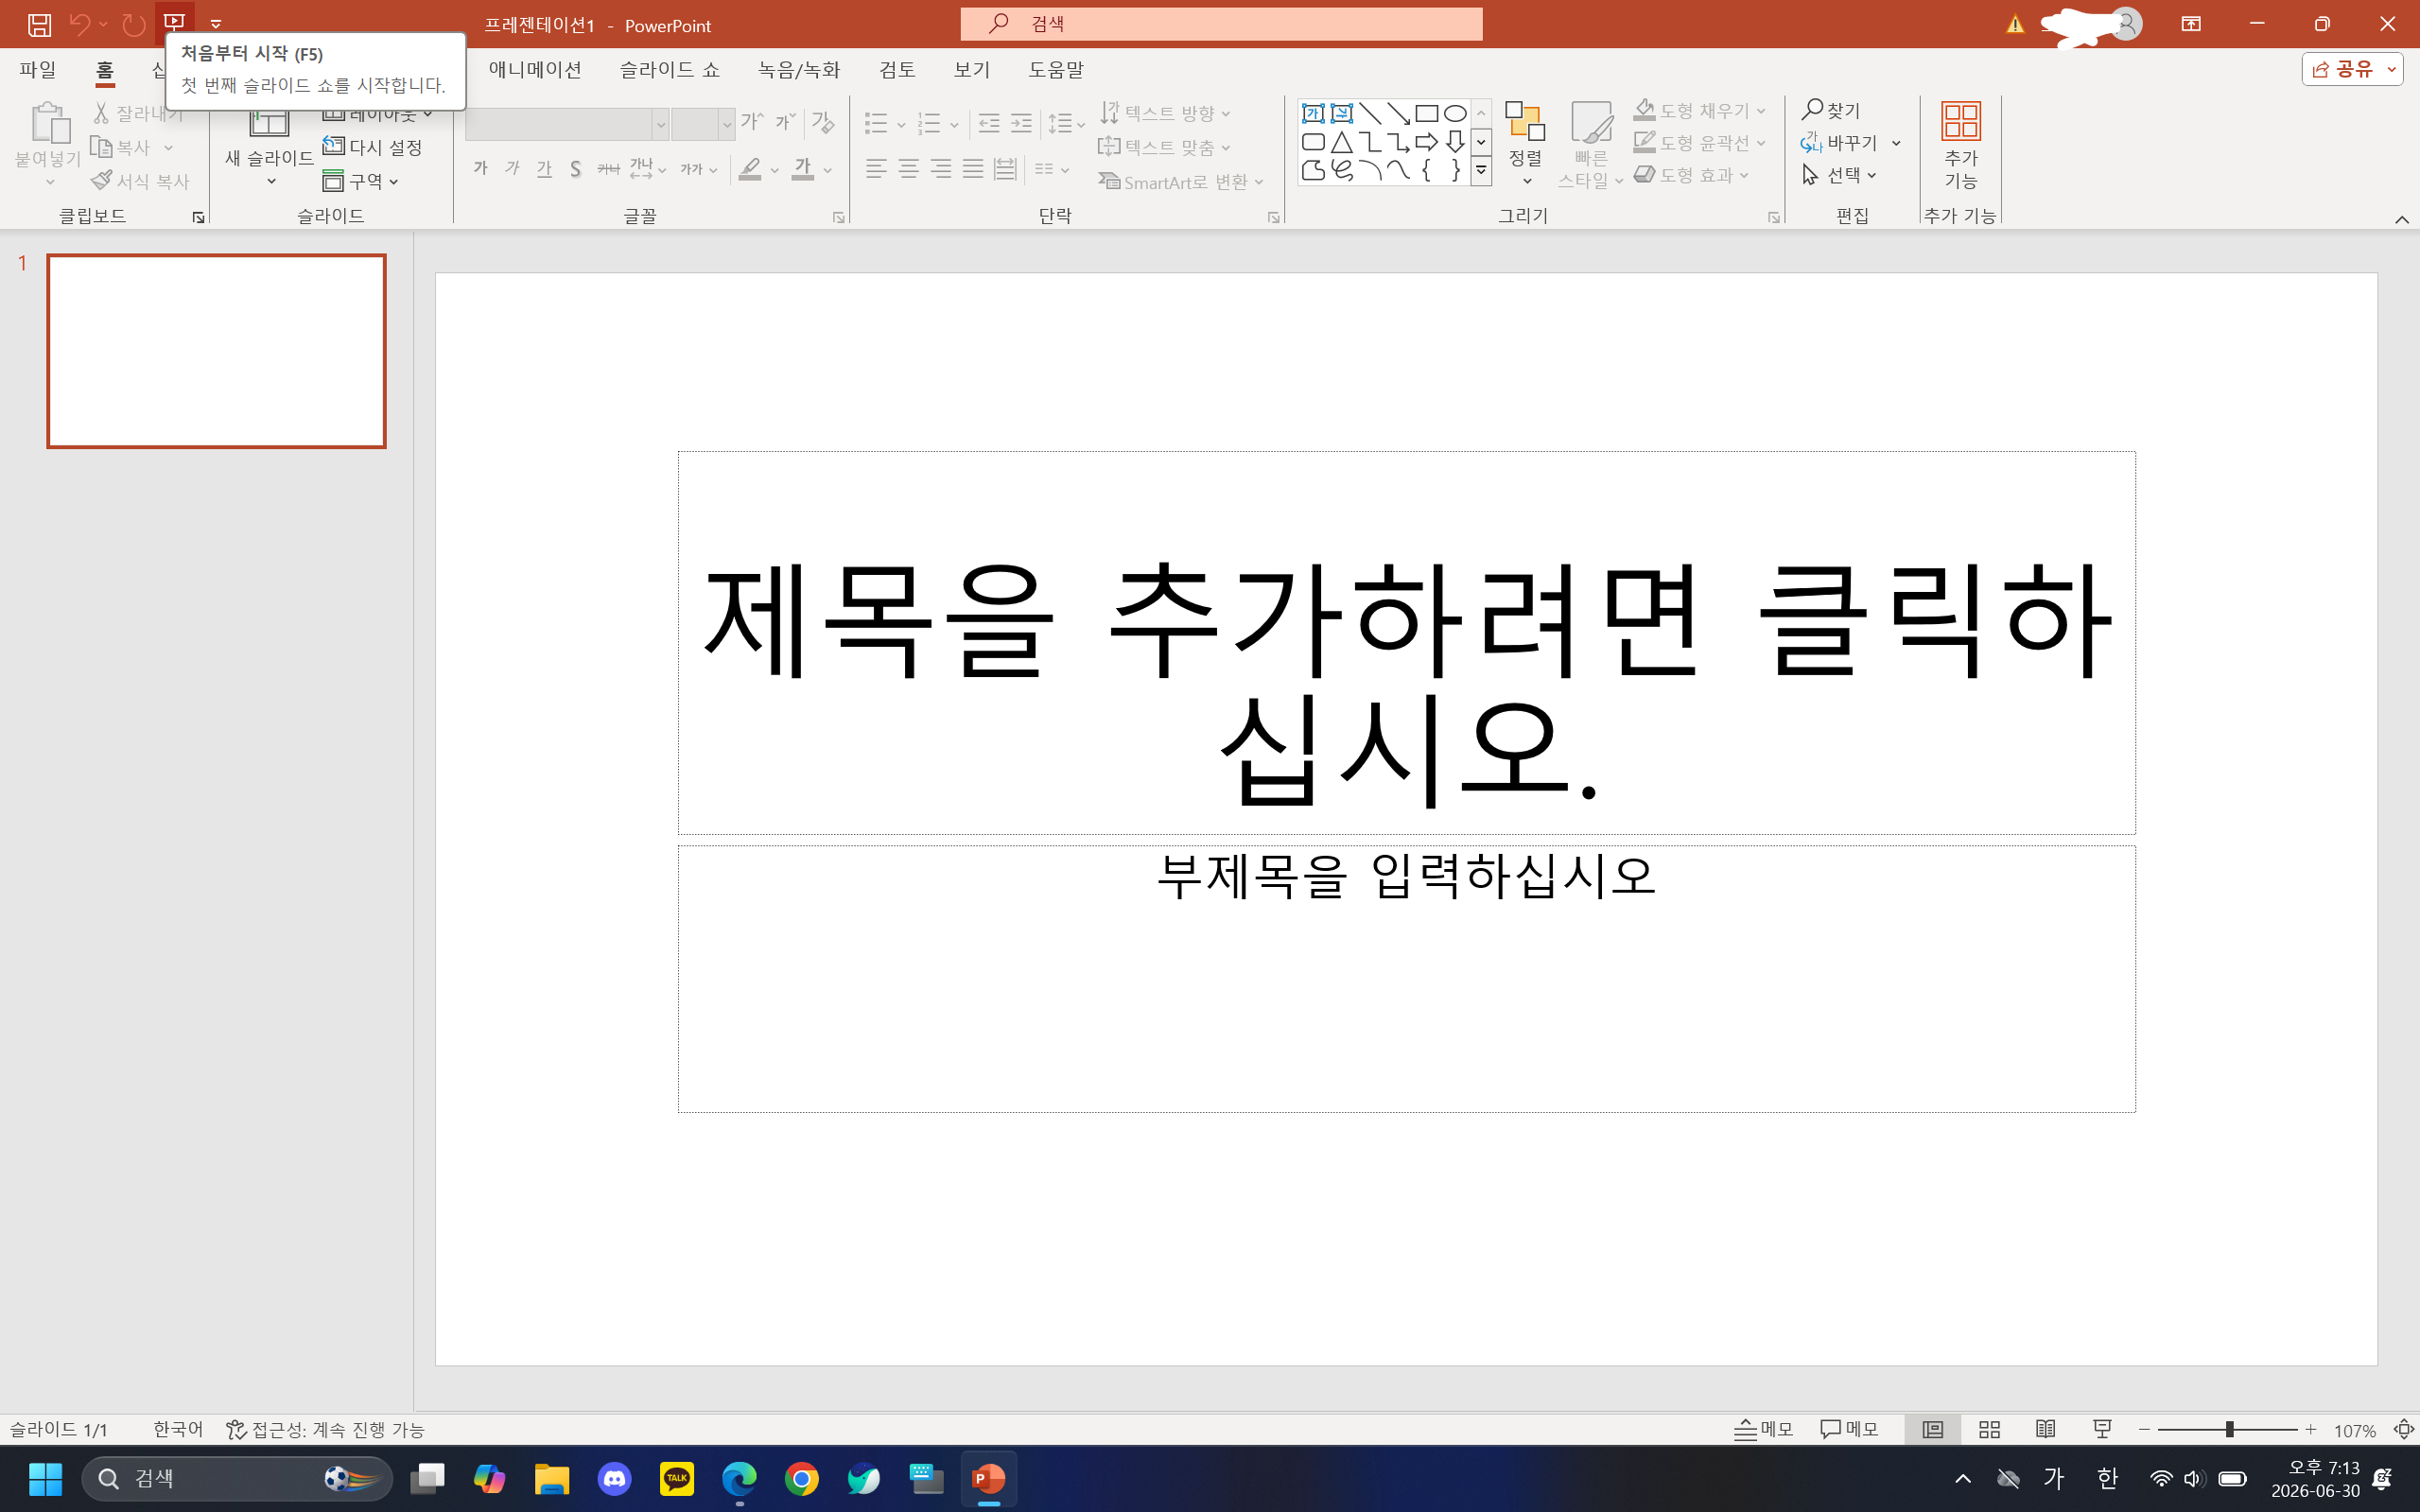Click the 붙여넣기 paste icon
Viewport: 2420px width, 1512px height.
[x=49, y=123]
